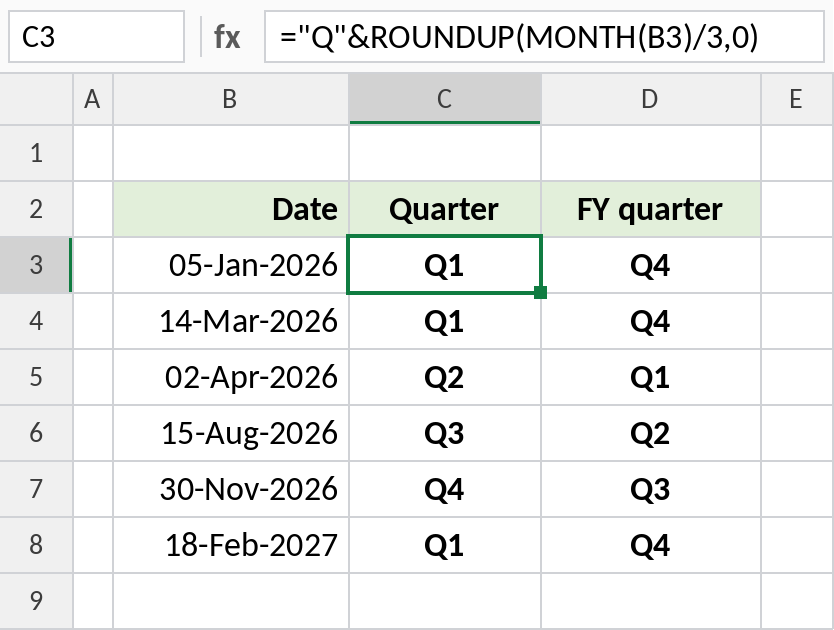Select row 4 header
The height and width of the screenshot is (630, 834).
(36, 321)
